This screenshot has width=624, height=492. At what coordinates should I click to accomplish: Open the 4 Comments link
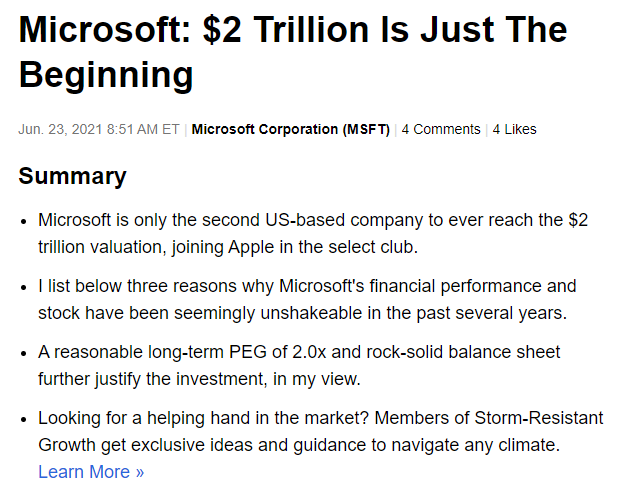click(x=441, y=129)
